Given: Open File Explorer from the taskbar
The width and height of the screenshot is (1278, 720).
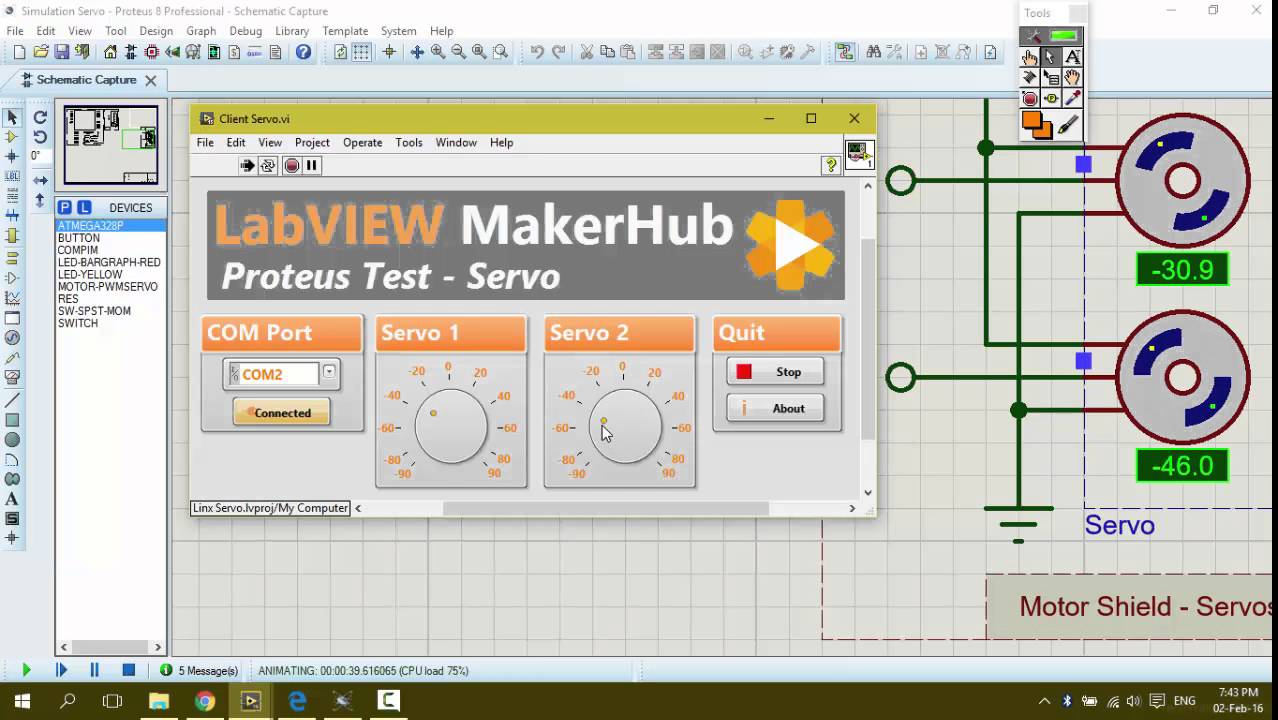Looking at the screenshot, I should coord(159,701).
